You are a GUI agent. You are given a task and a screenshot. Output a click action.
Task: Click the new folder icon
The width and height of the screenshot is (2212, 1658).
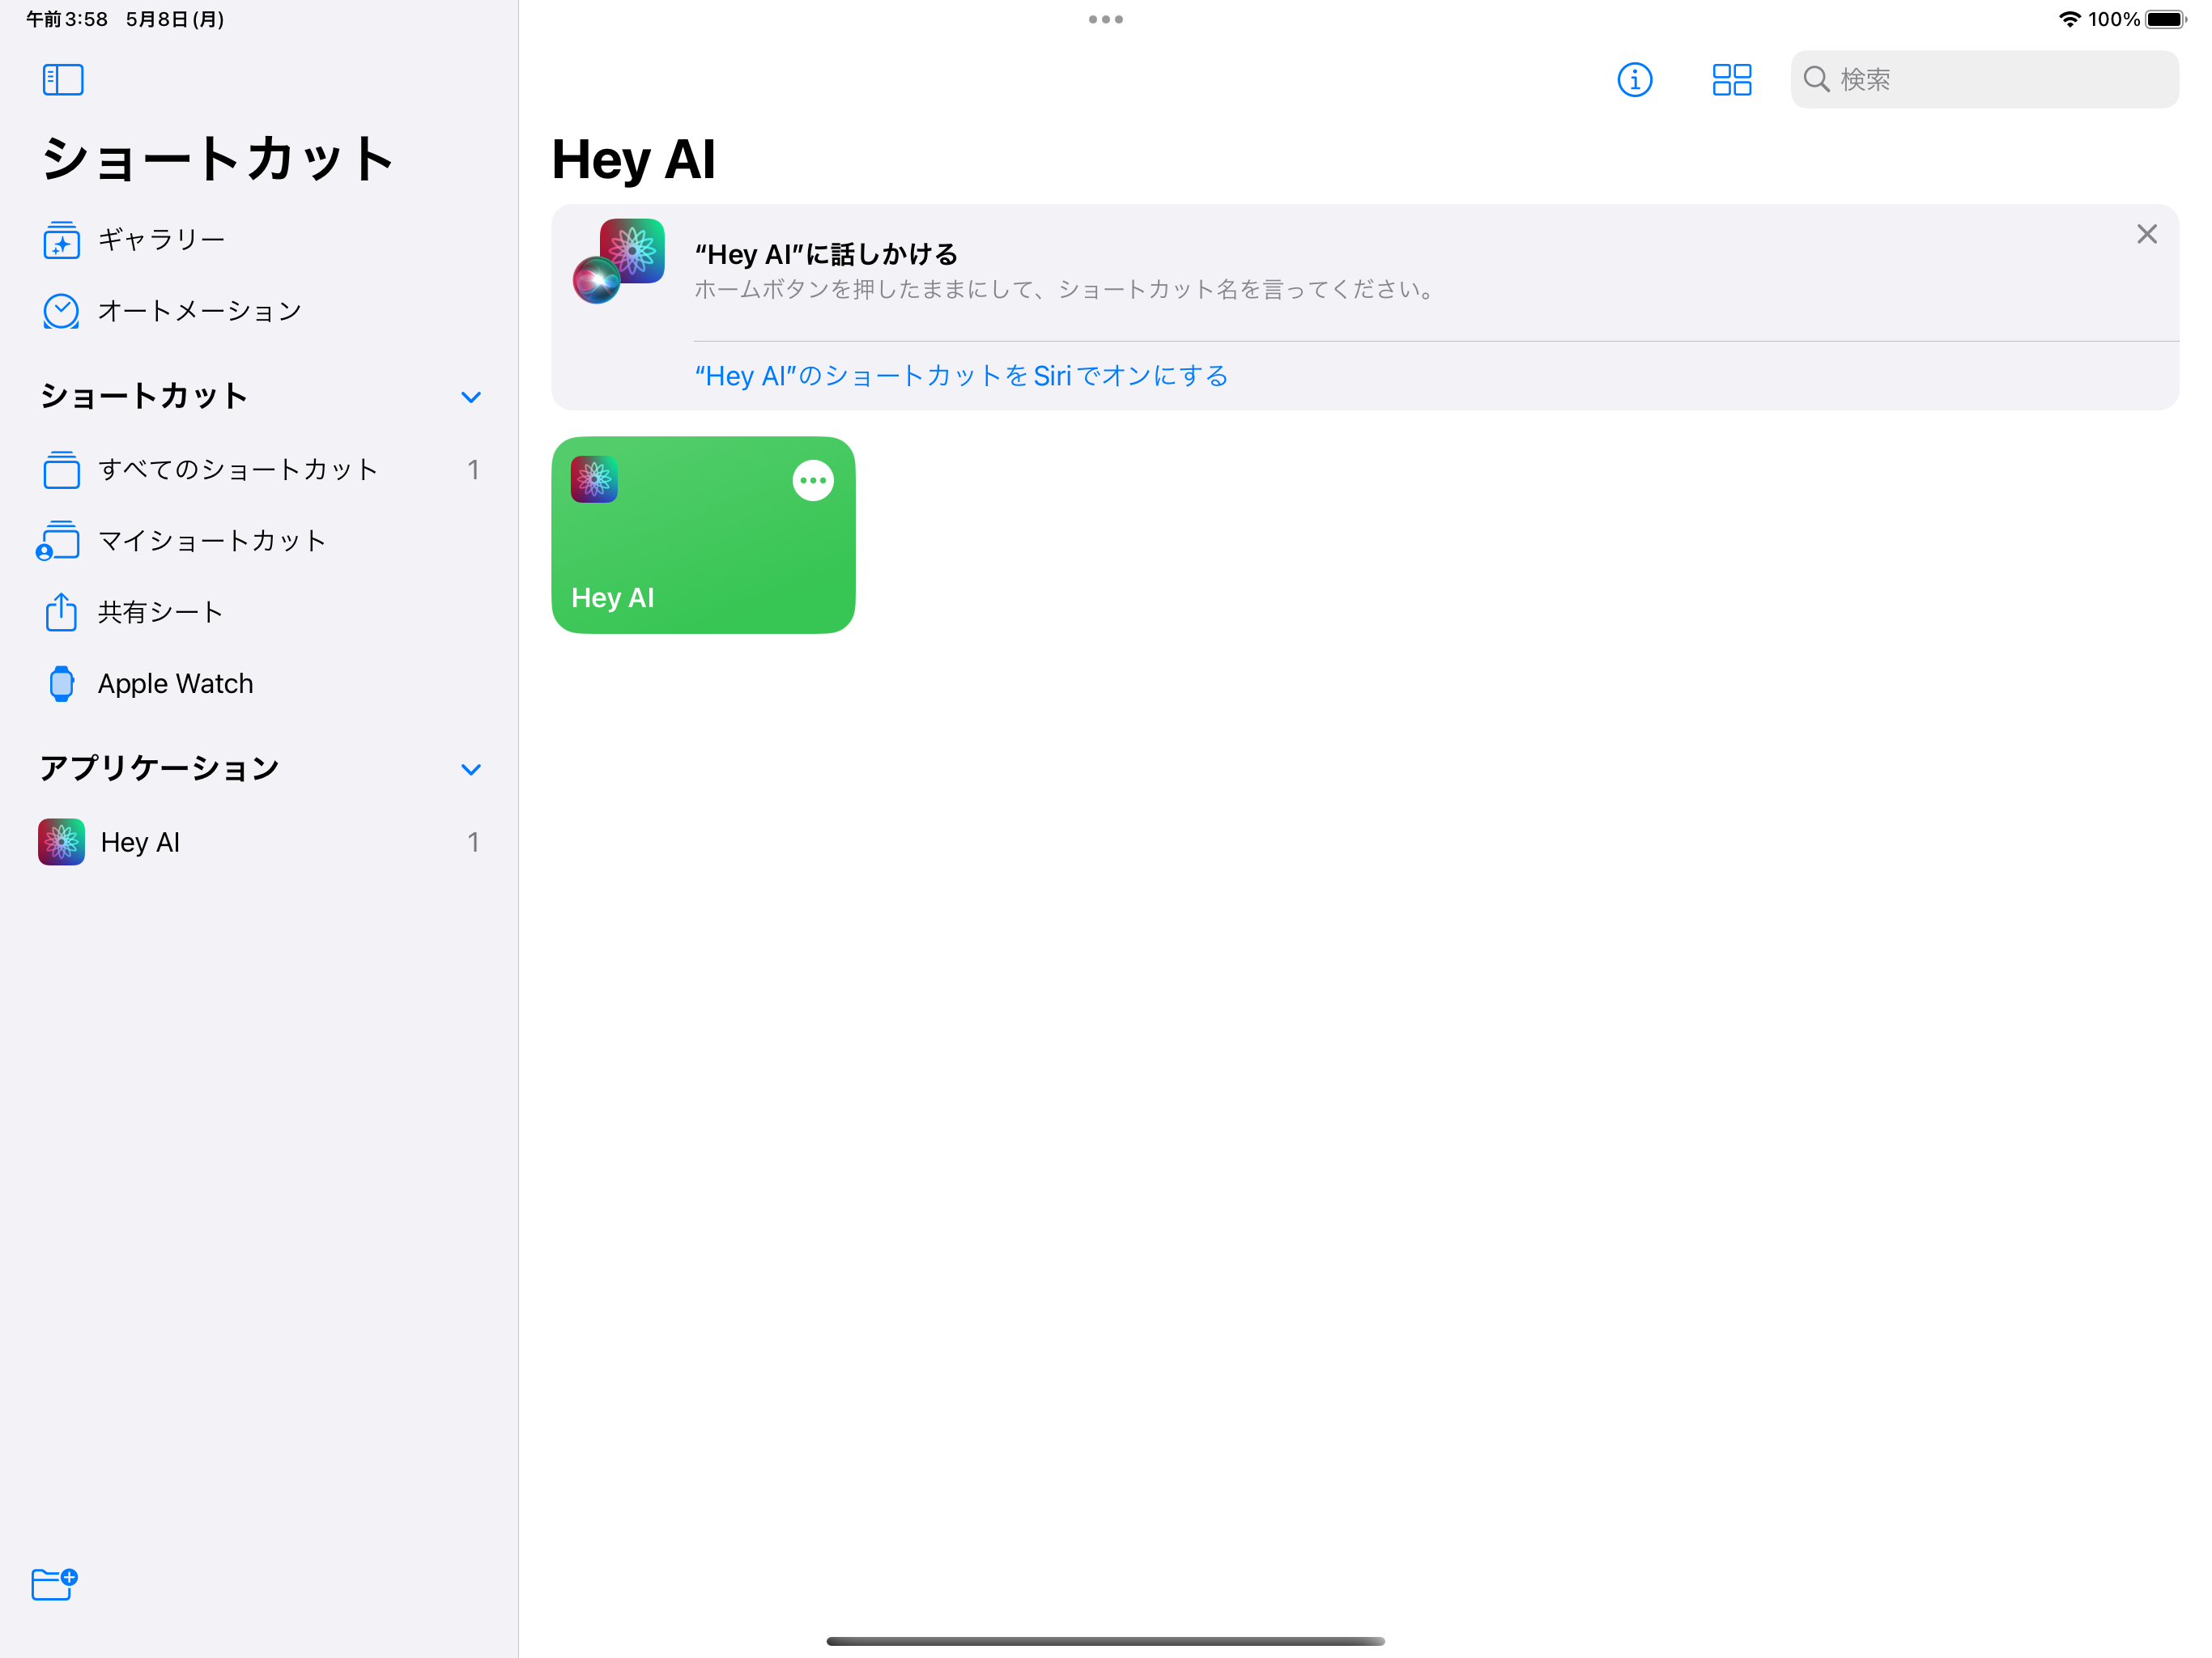click(x=54, y=1584)
